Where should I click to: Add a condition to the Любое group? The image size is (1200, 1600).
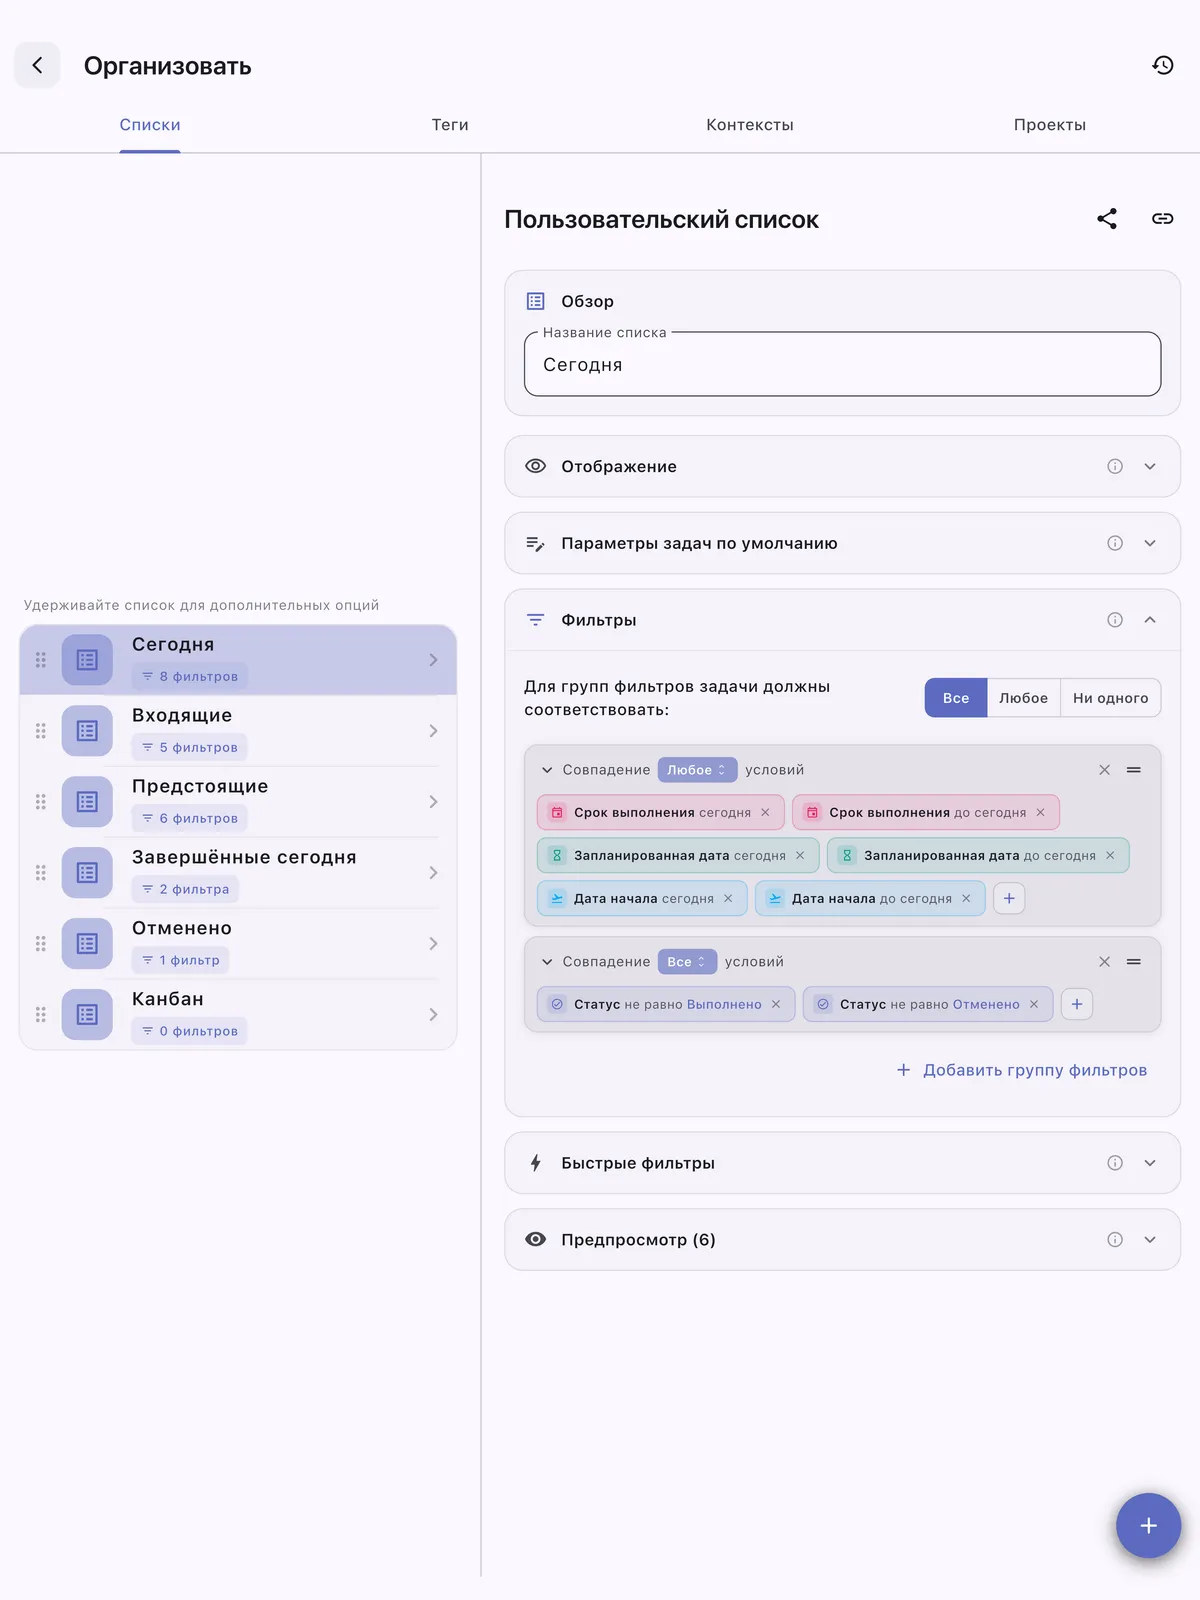click(1009, 899)
